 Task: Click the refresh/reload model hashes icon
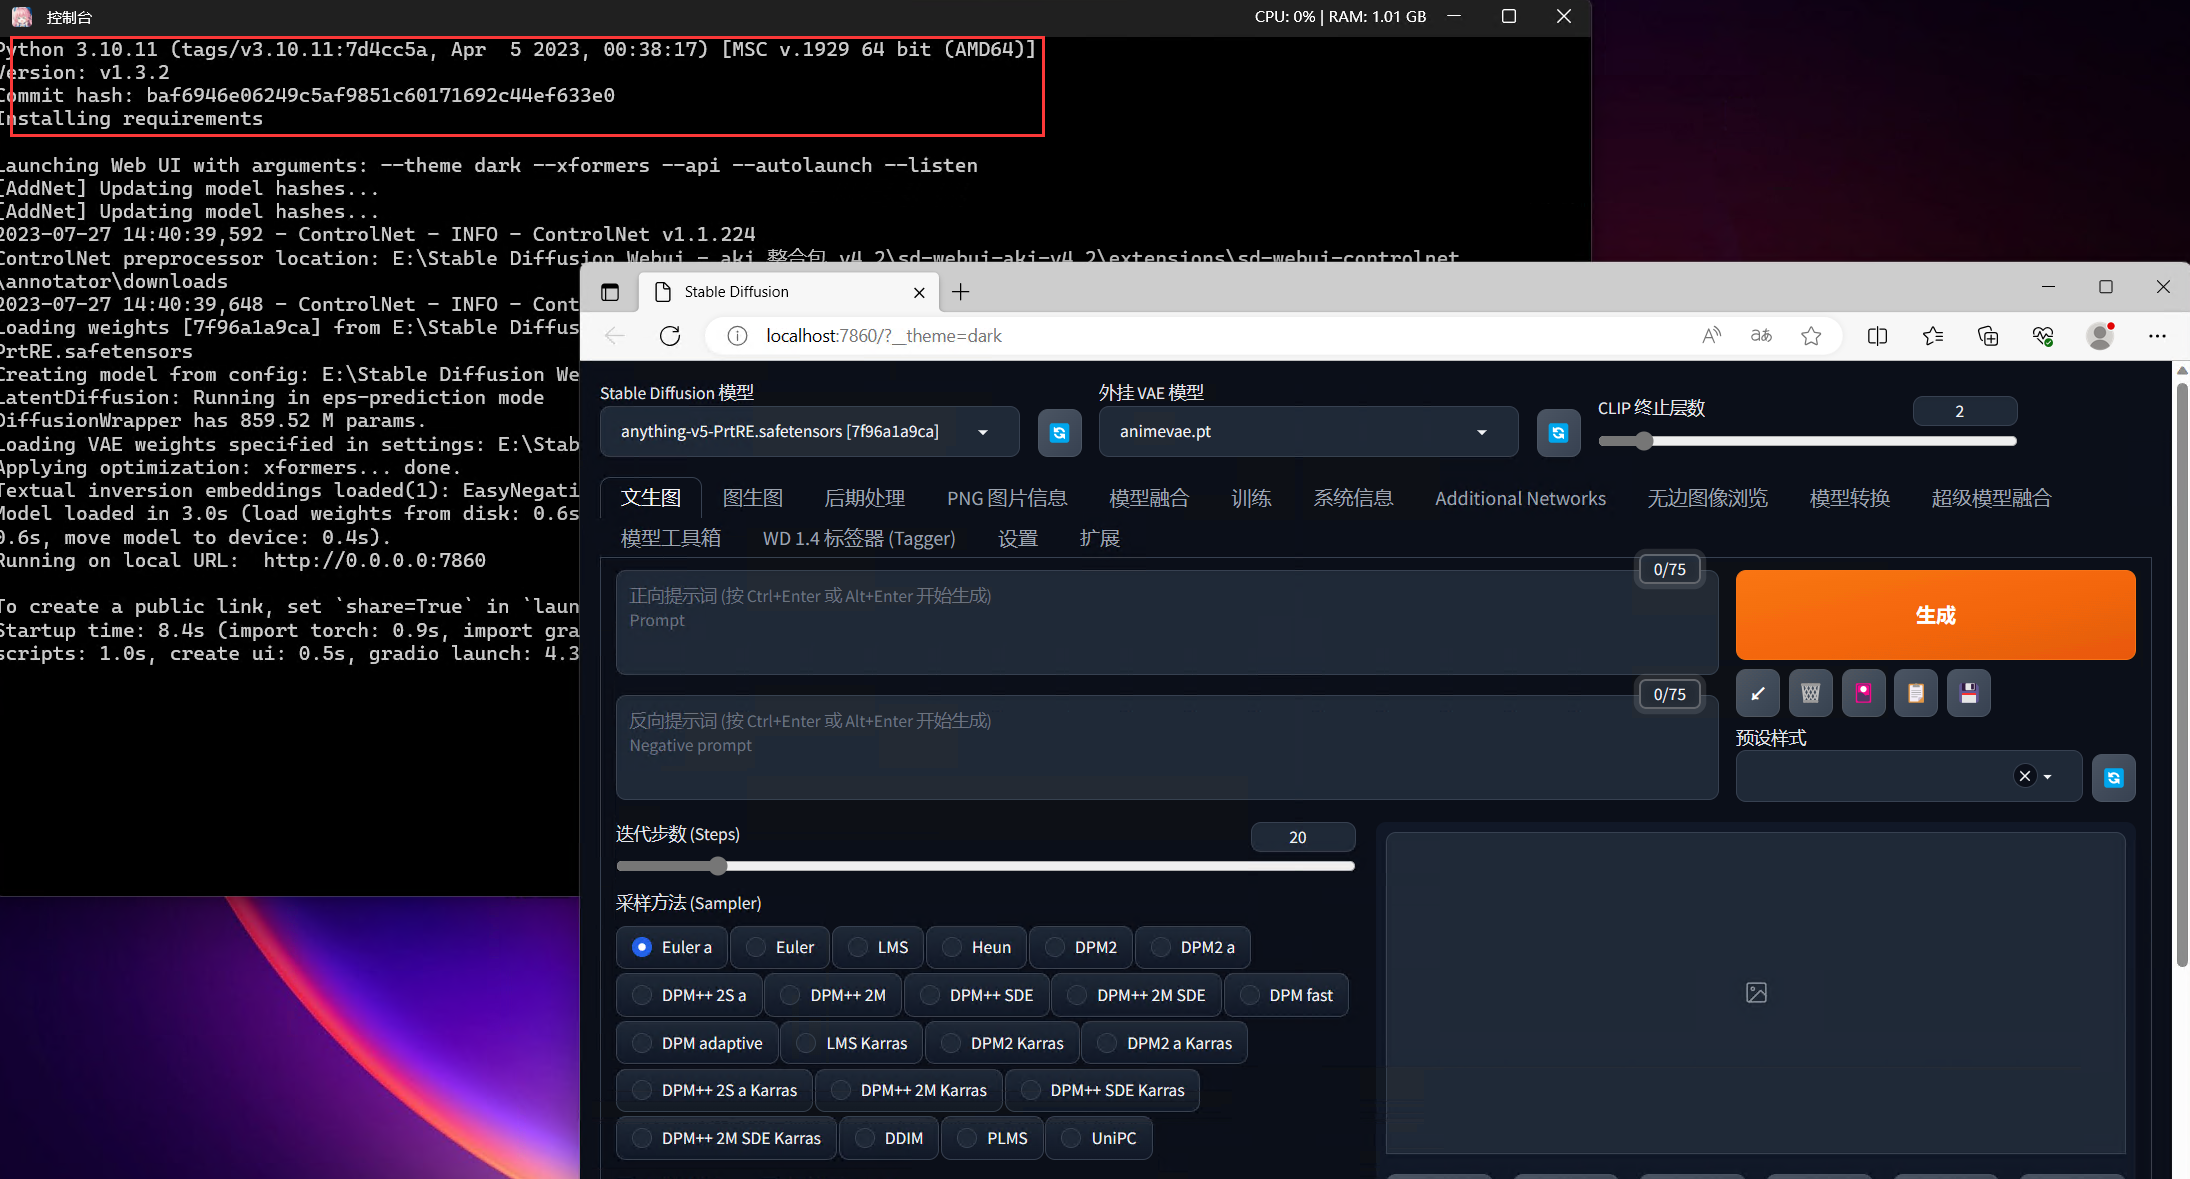click(x=1058, y=431)
